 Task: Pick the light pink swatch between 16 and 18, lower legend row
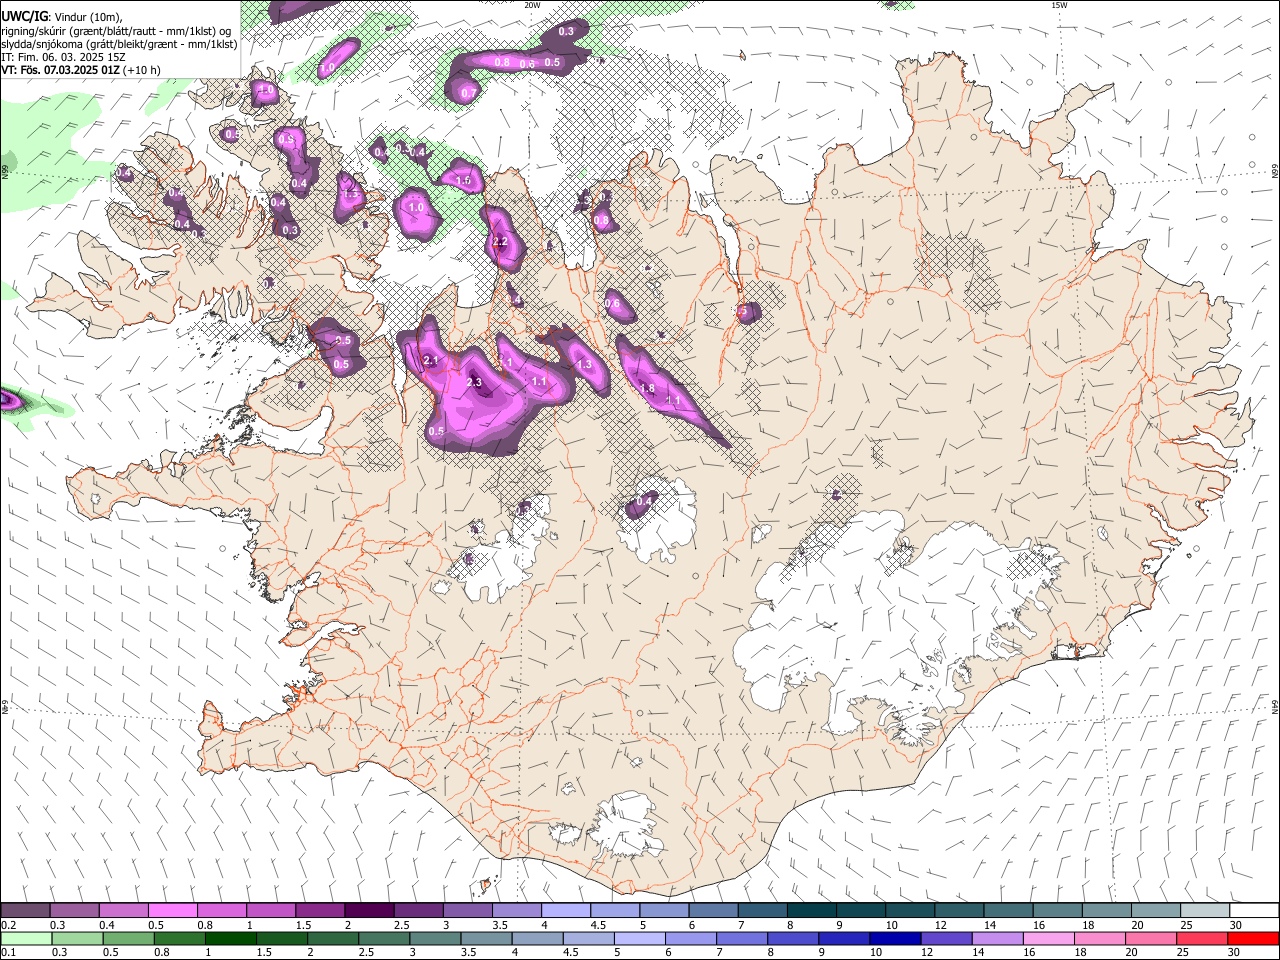(x=1048, y=938)
